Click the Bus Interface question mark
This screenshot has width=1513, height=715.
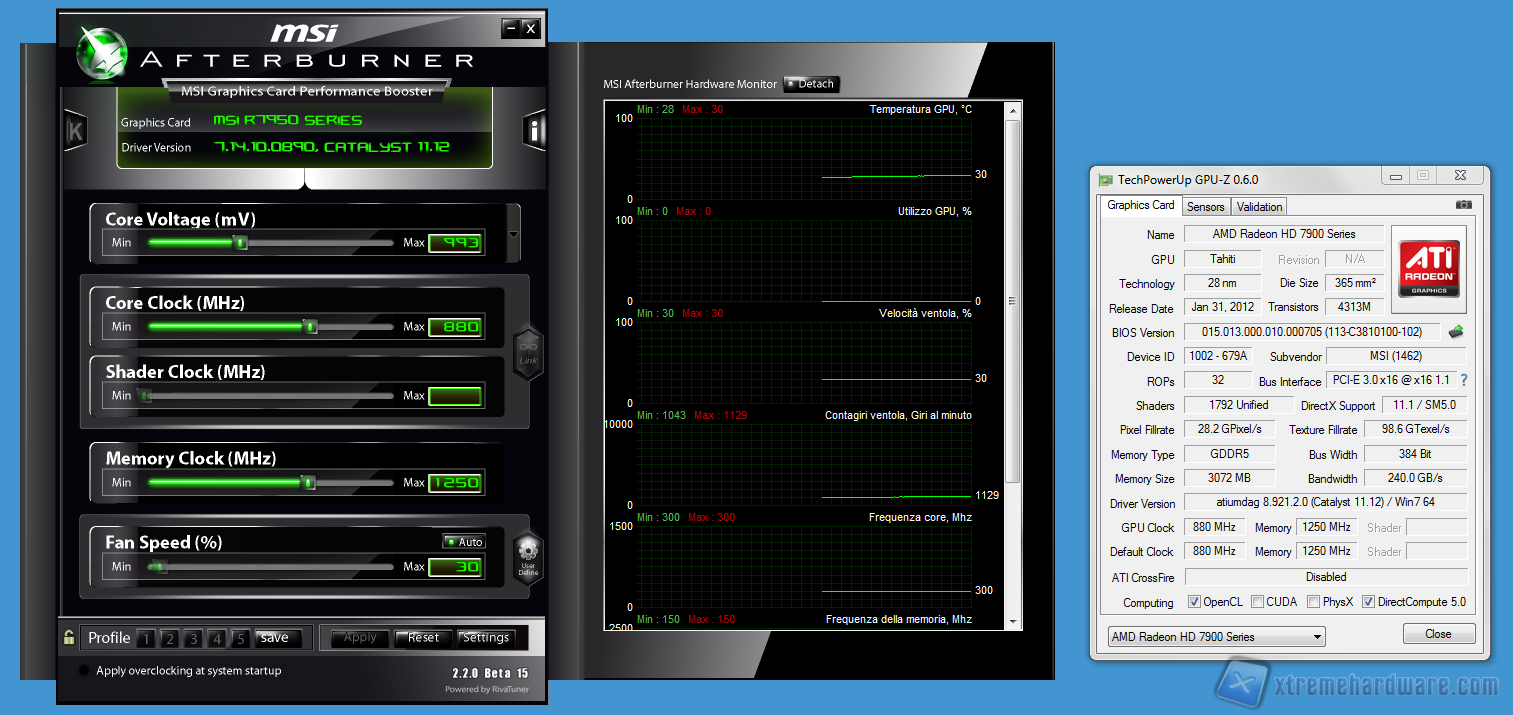coord(1464,381)
